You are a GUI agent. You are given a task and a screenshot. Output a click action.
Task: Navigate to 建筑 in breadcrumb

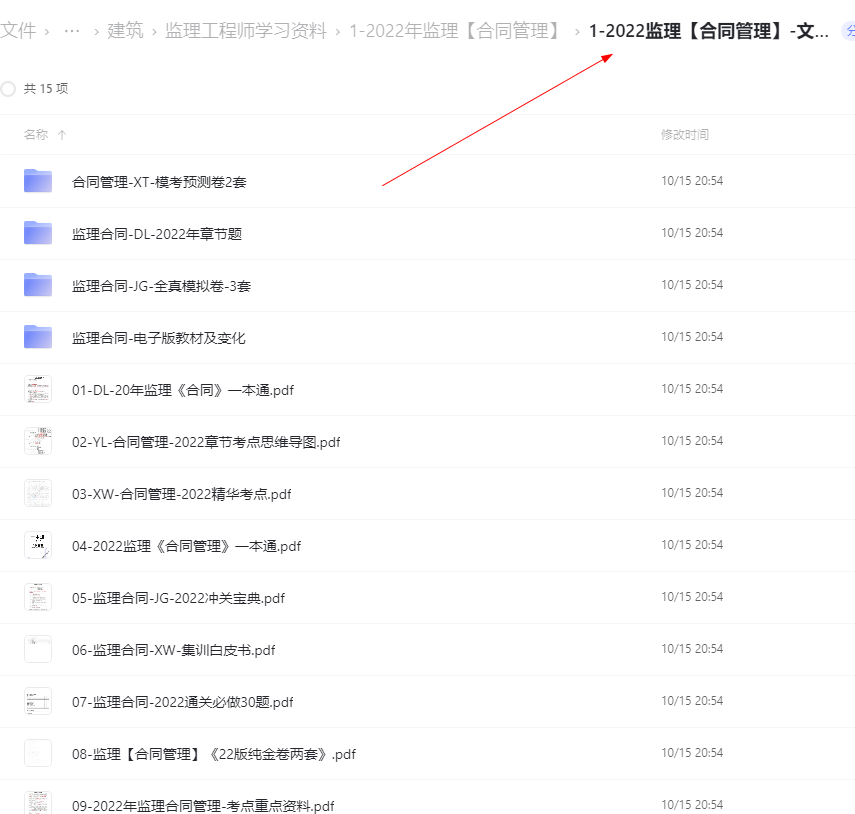(125, 31)
